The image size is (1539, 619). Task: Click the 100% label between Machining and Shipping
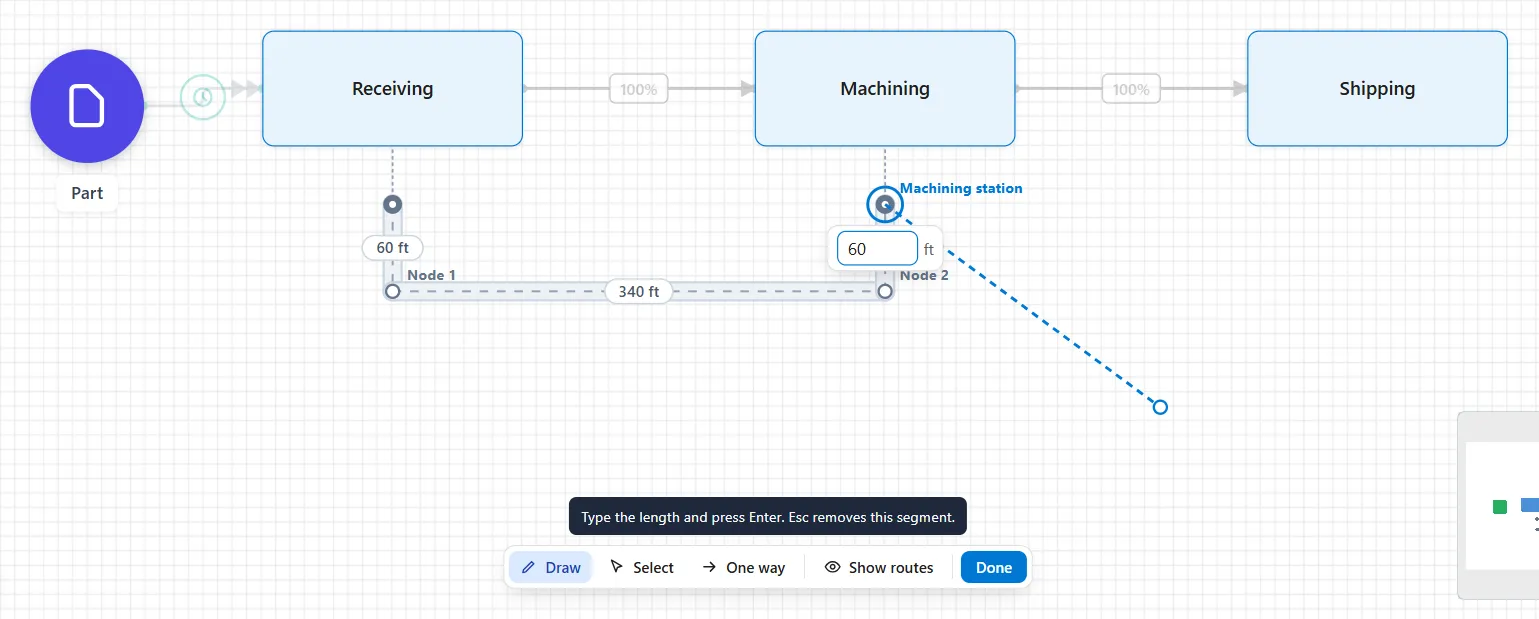pyautogui.click(x=1131, y=89)
